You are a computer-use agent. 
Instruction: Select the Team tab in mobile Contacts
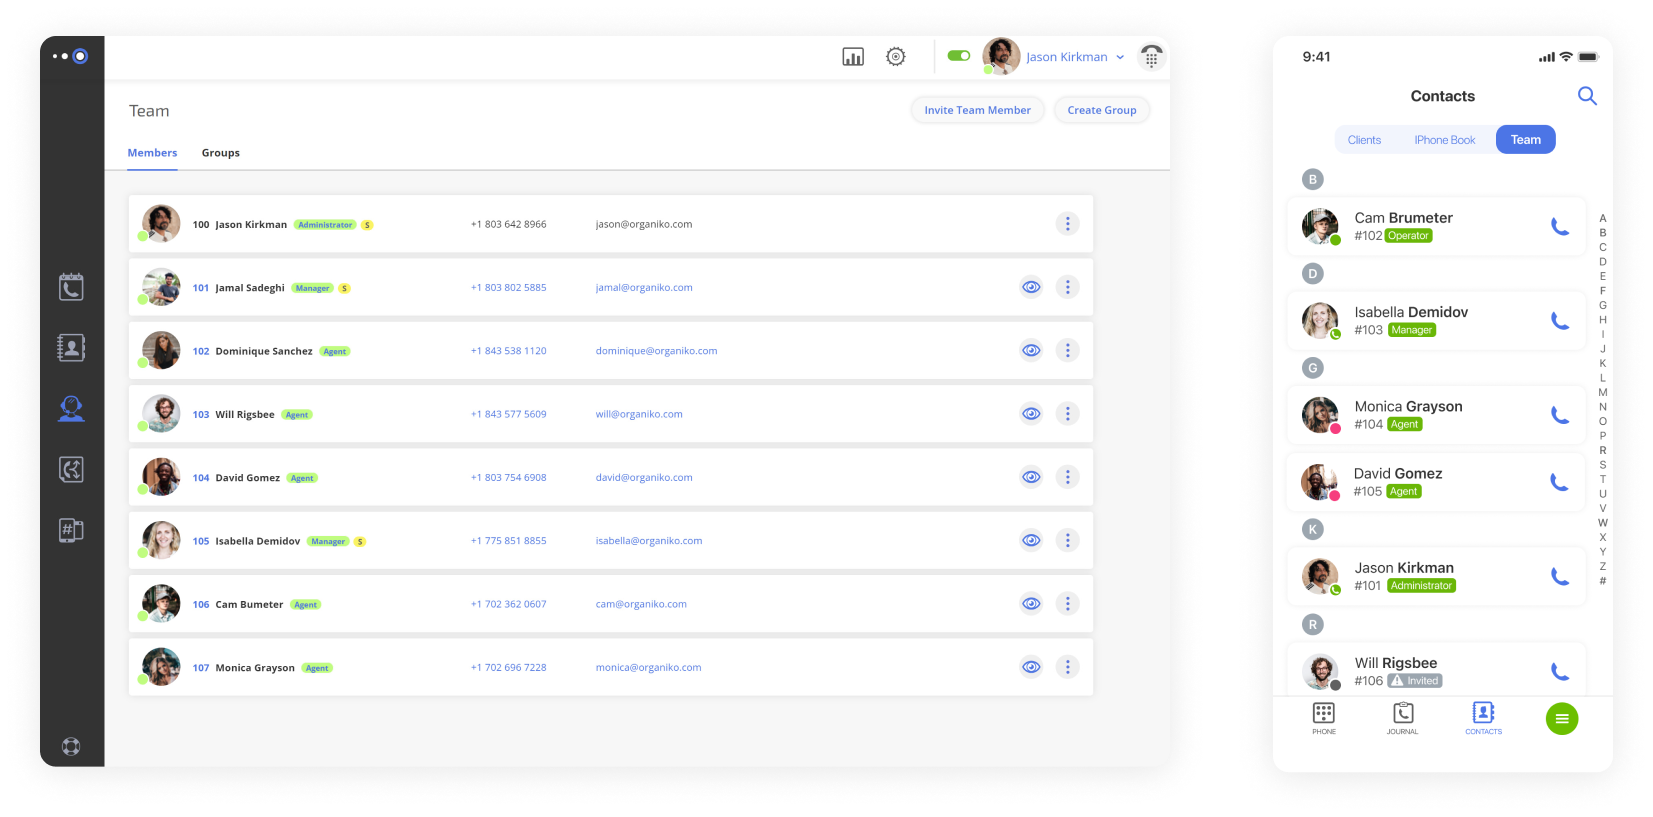[x=1526, y=140]
